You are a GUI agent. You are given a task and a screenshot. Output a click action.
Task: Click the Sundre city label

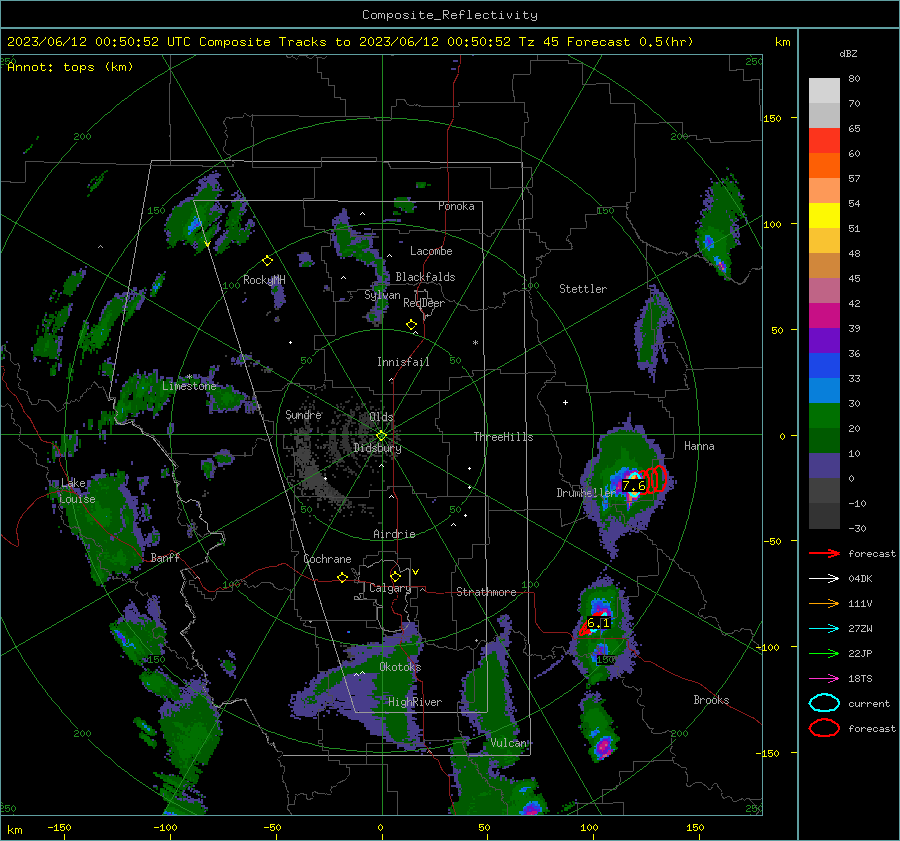pyautogui.click(x=303, y=414)
